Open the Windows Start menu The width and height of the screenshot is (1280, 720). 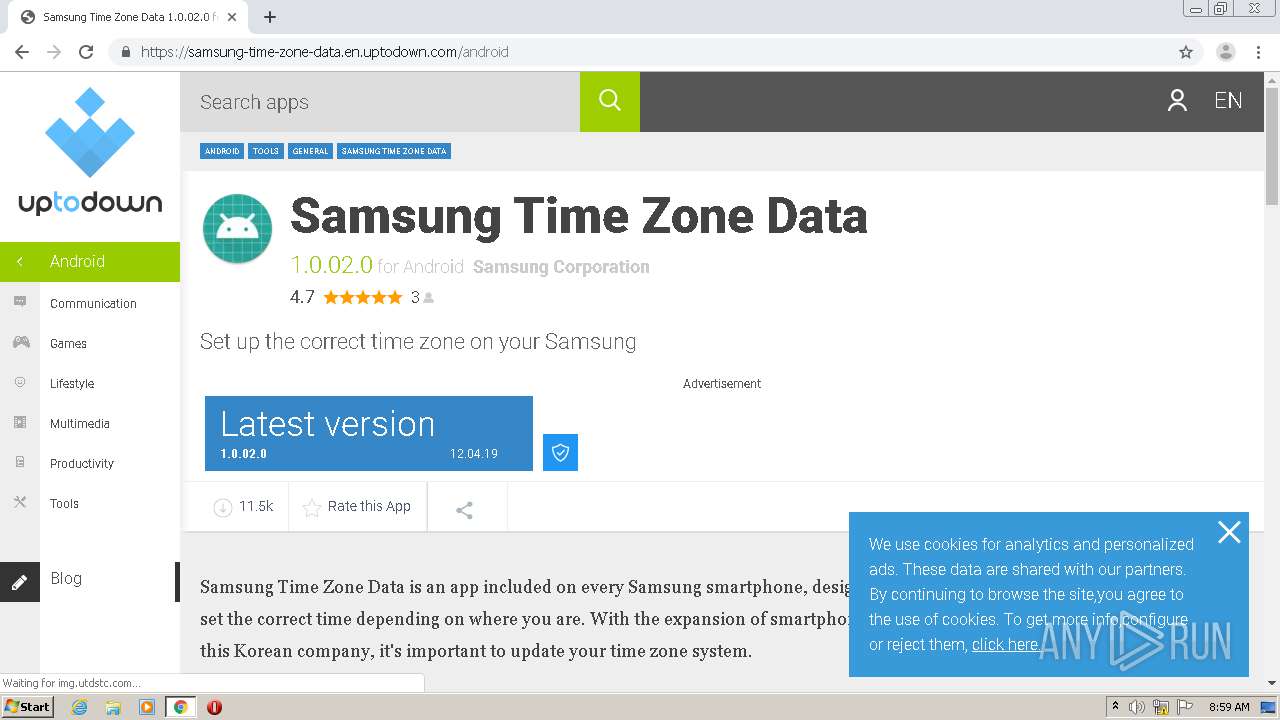pos(27,707)
